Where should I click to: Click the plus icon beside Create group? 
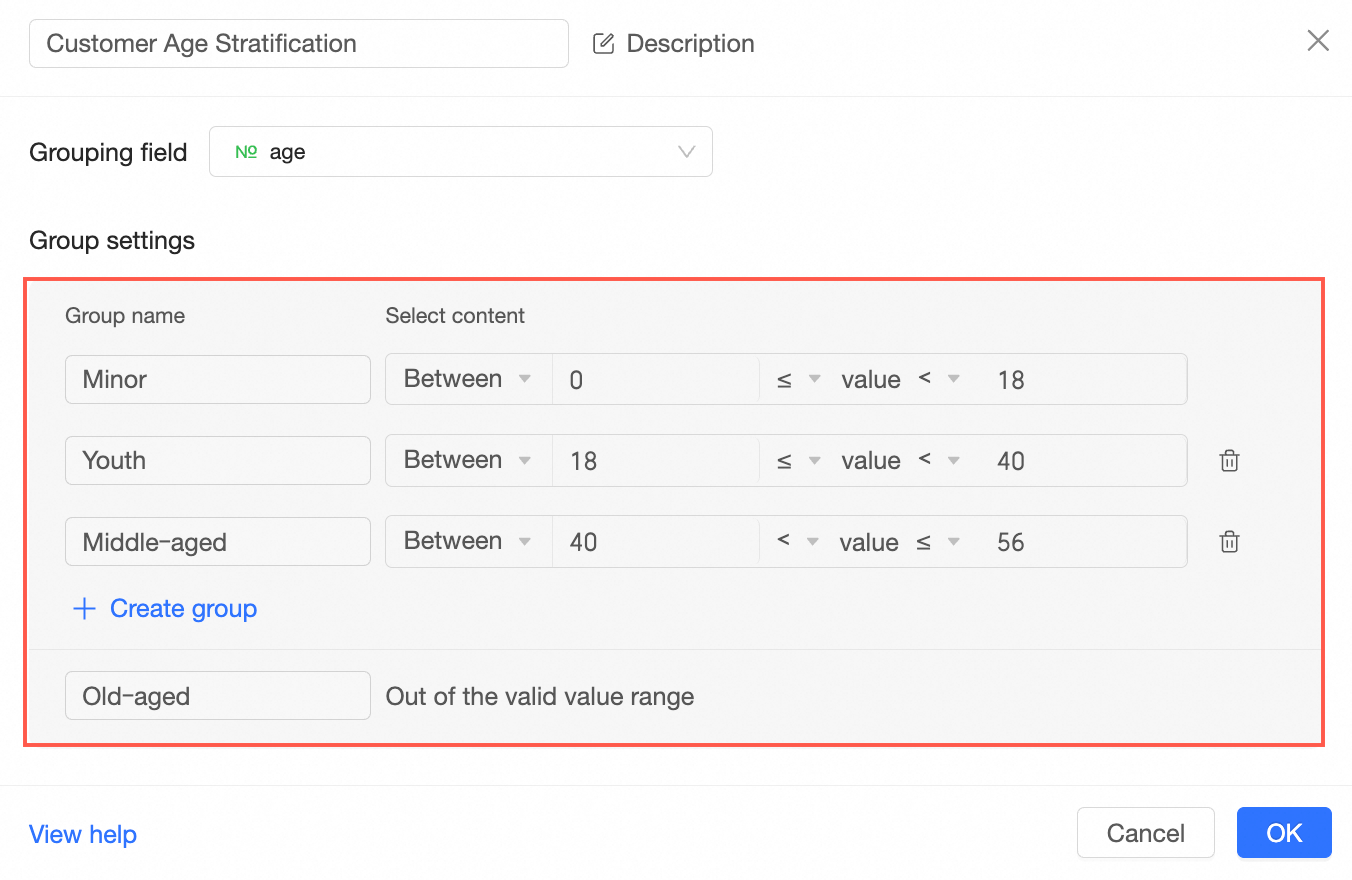click(x=85, y=609)
